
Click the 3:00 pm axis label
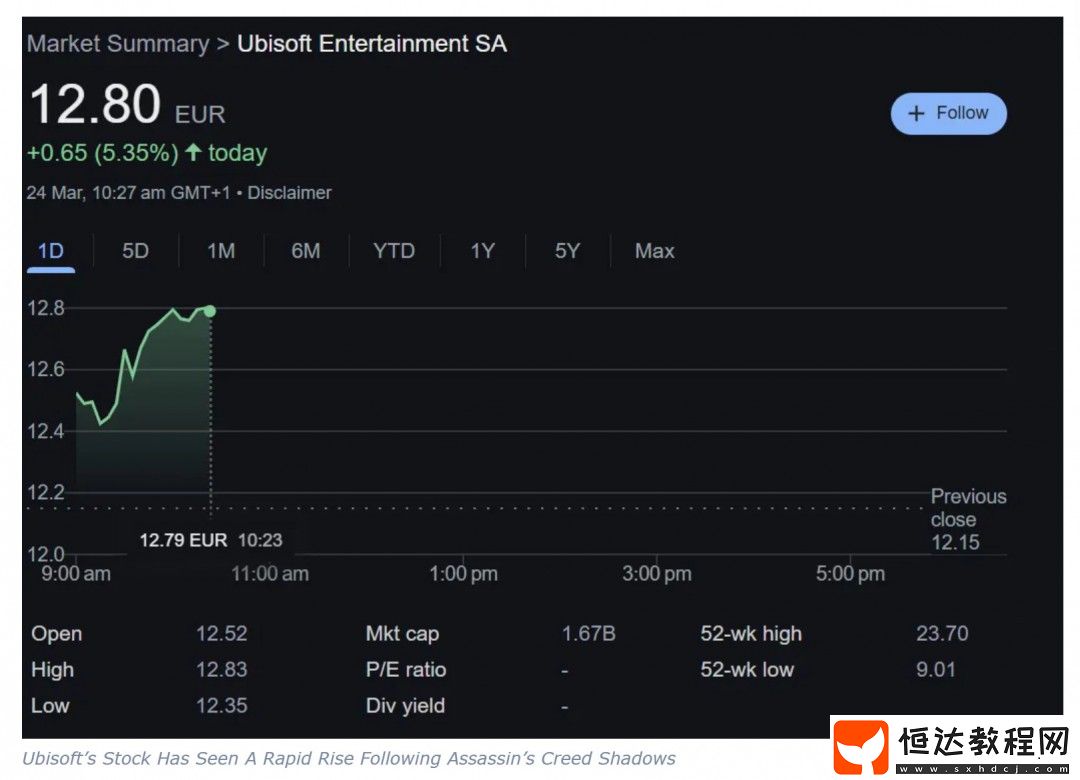point(657,573)
